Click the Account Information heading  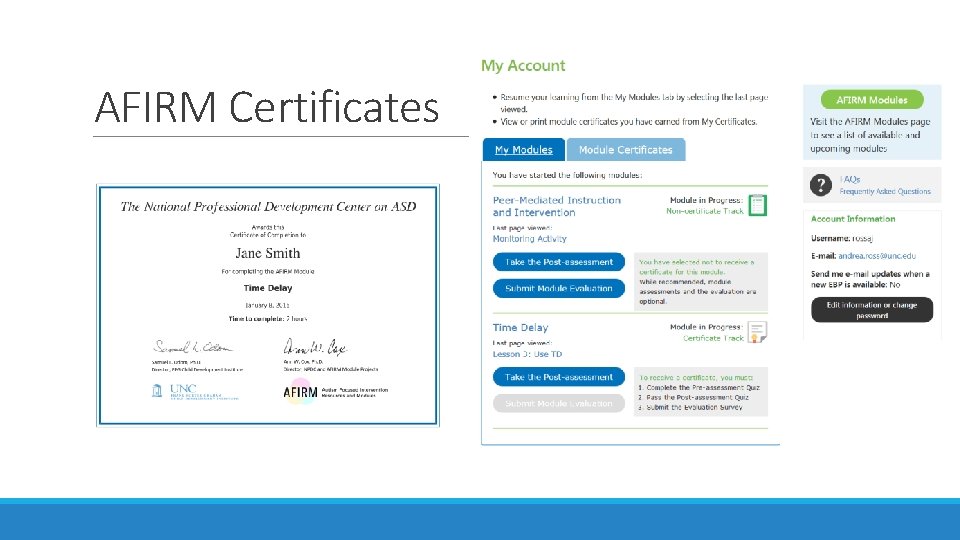click(x=853, y=219)
